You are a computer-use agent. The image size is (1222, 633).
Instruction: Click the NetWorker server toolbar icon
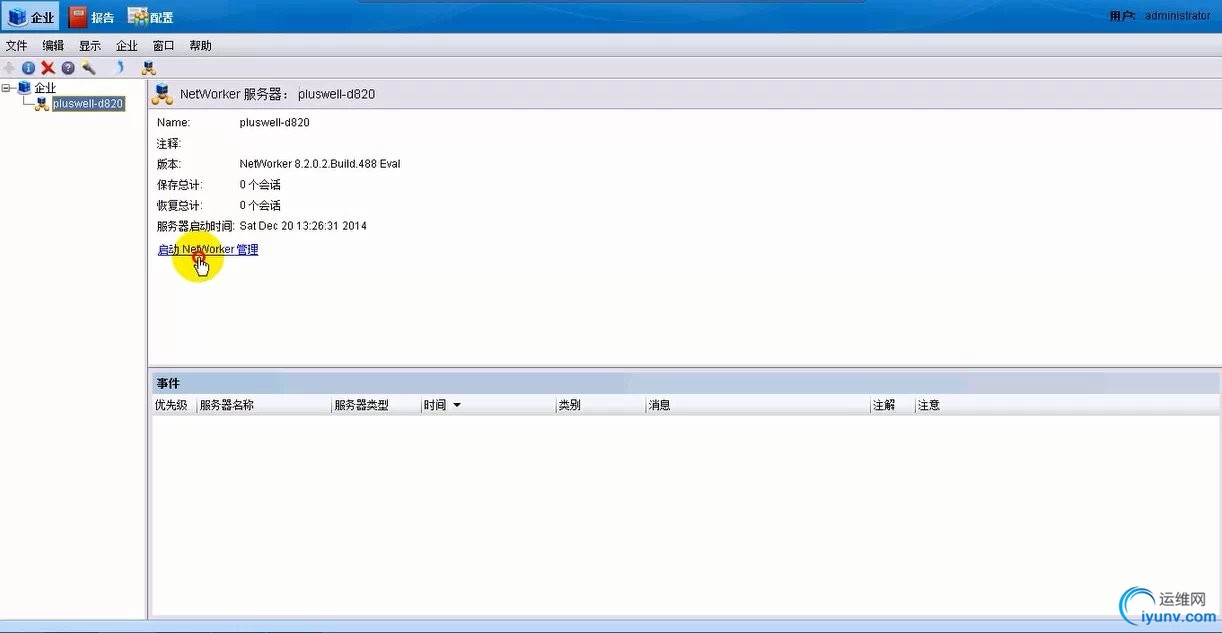pos(148,68)
